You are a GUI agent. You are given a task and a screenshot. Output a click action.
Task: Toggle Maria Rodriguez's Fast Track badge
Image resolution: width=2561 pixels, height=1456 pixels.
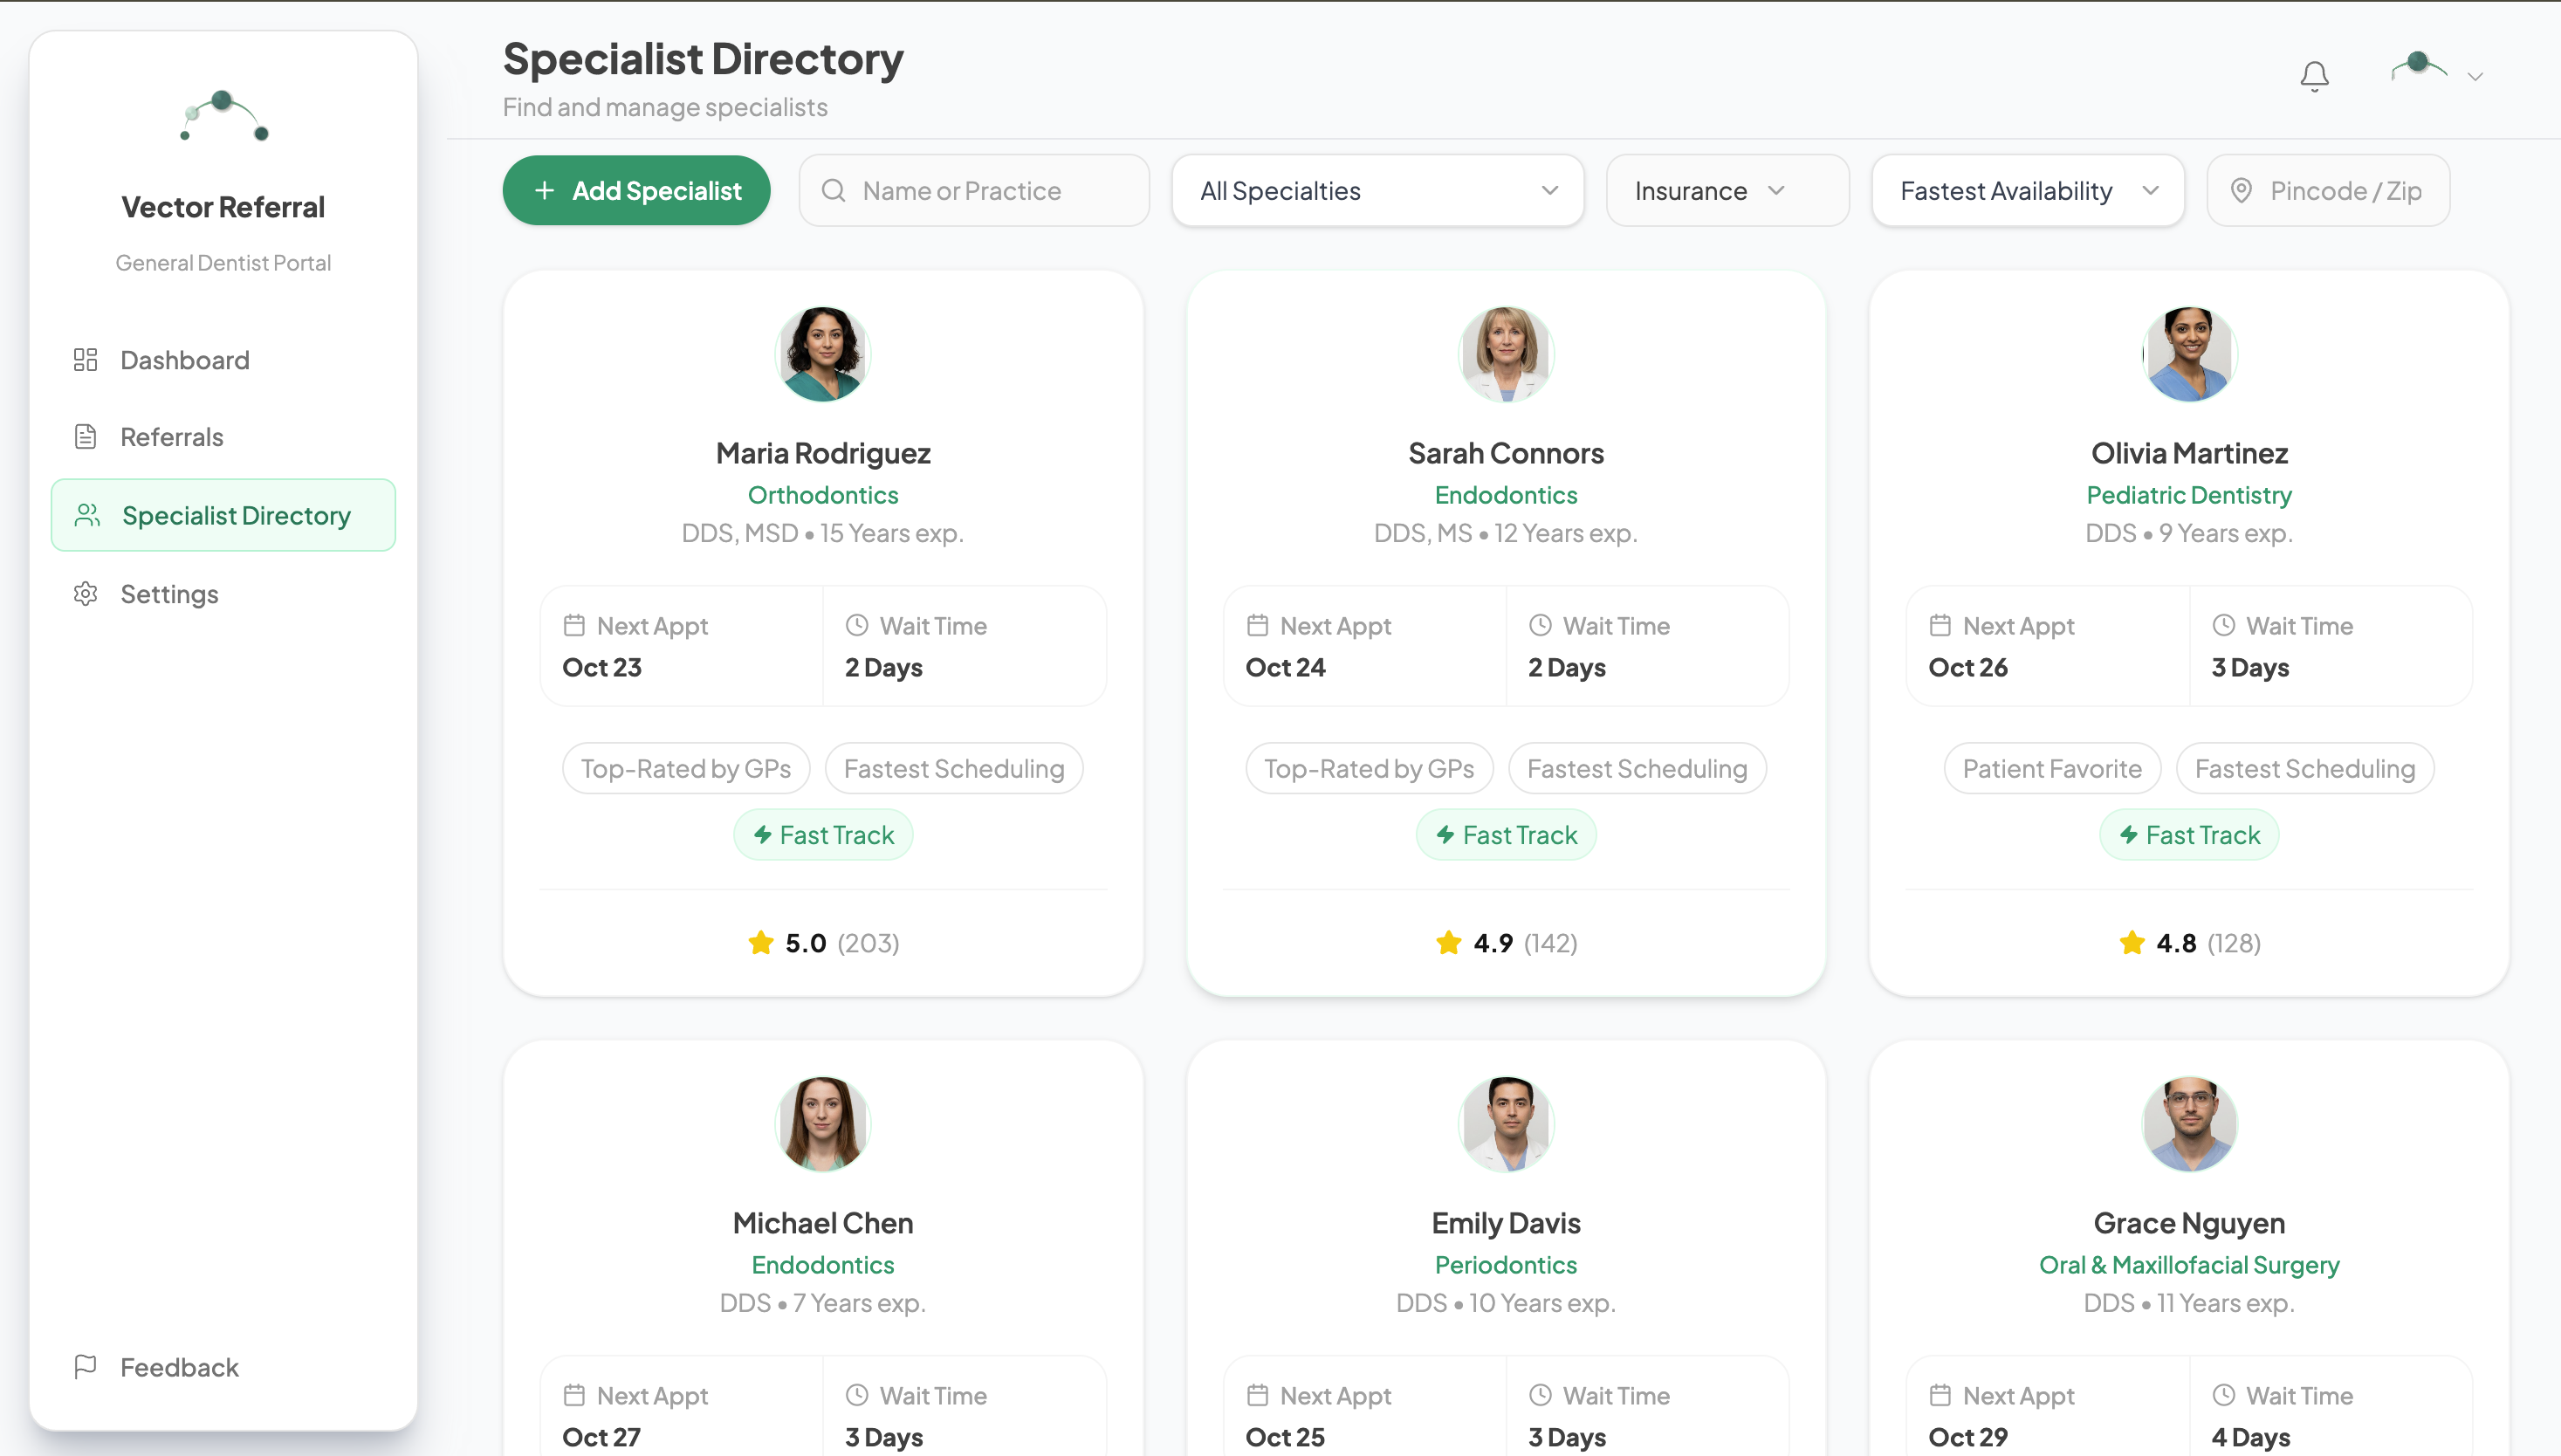(x=822, y=834)
